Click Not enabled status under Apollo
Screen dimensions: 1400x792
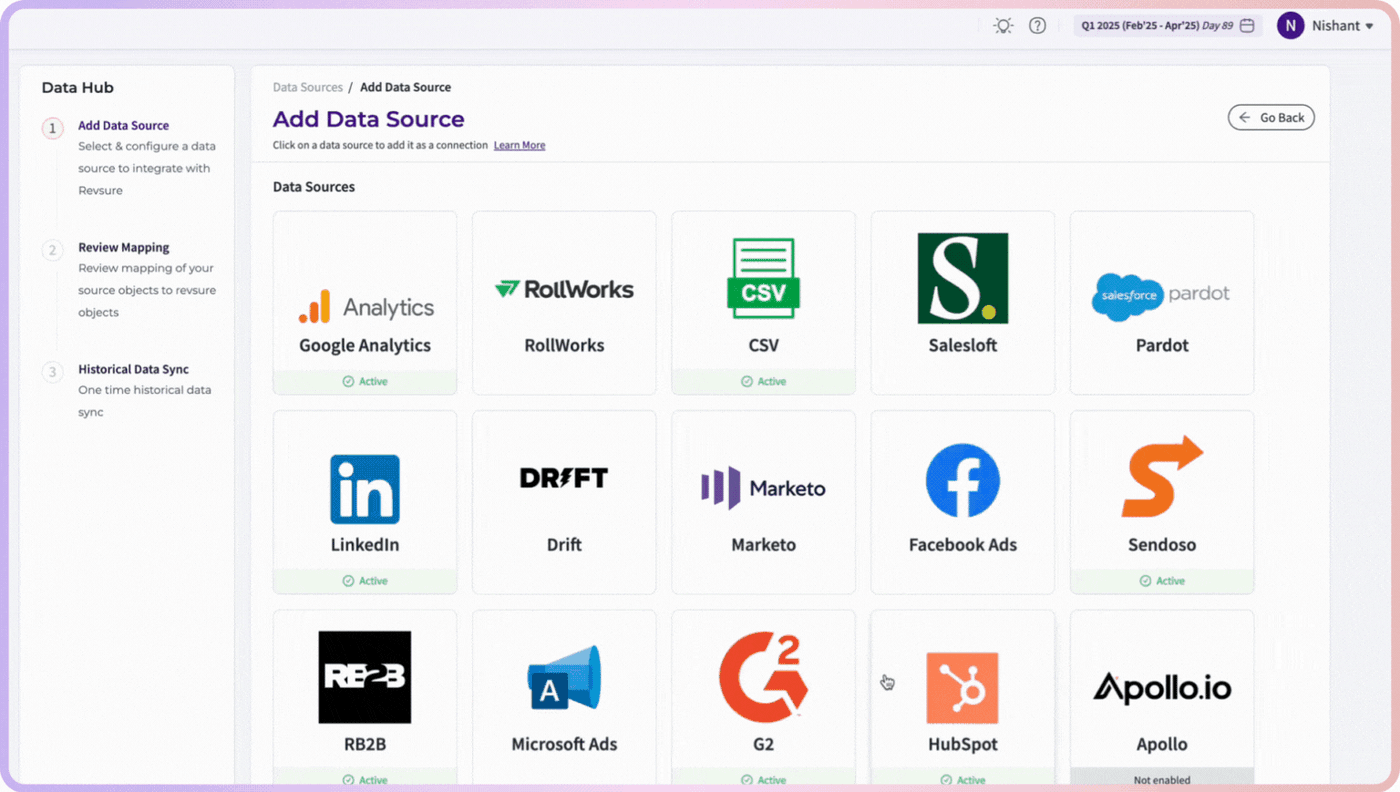(x=1162, y=780)
